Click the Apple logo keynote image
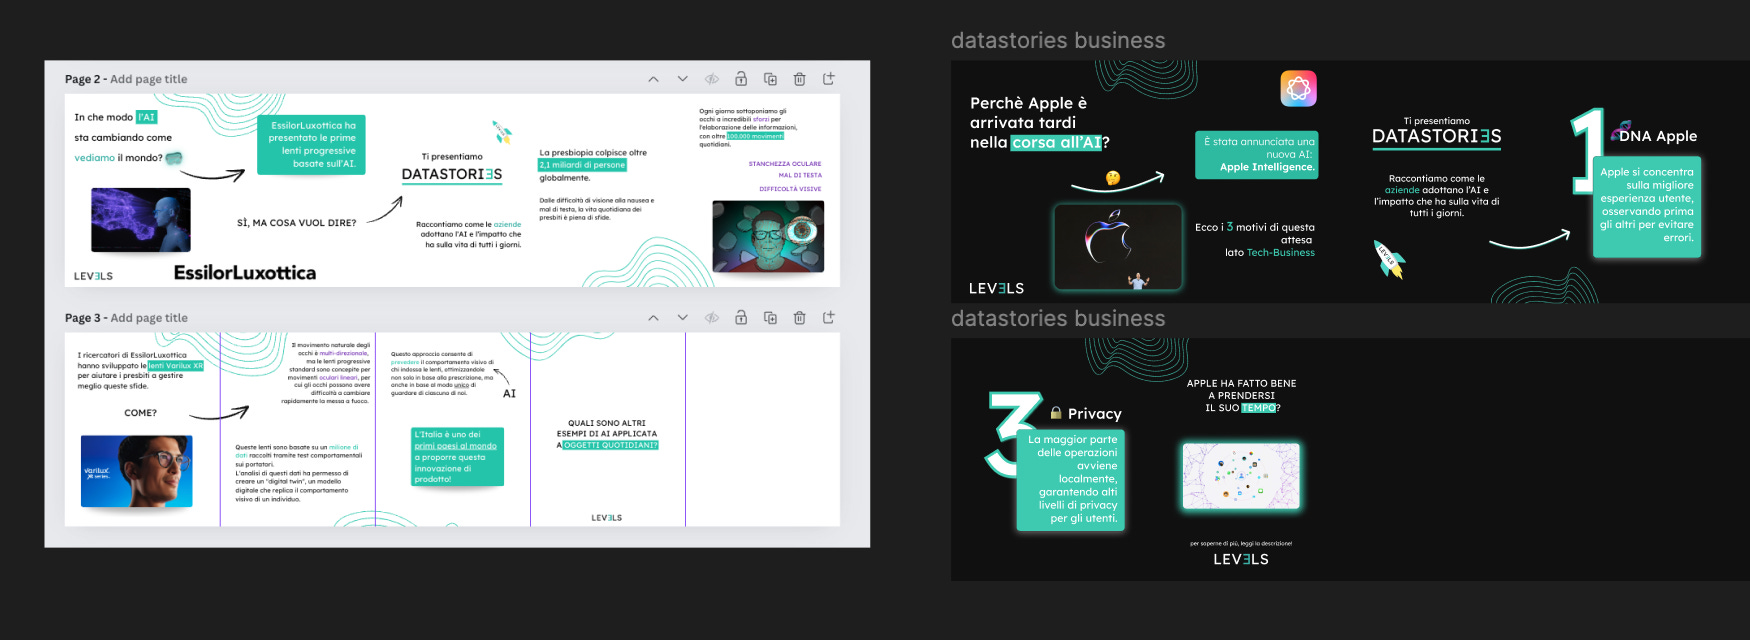 [1118, 247]
